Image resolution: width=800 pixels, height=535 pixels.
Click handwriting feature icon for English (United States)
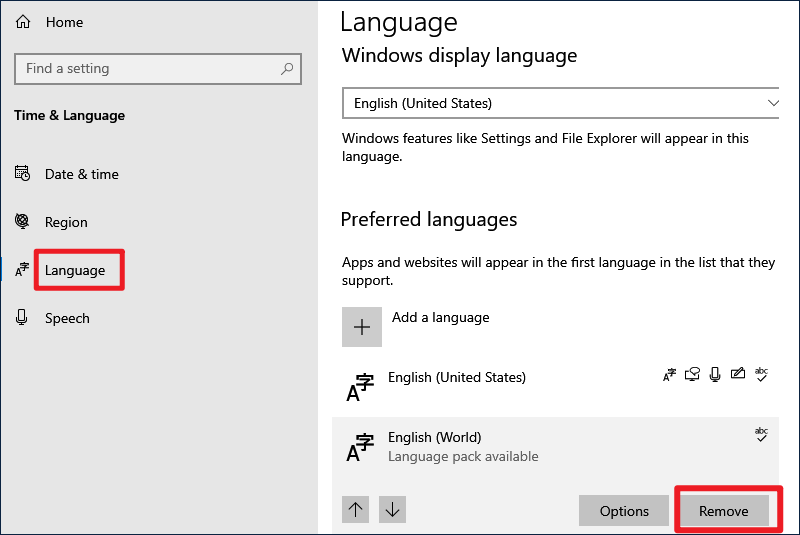738,374
